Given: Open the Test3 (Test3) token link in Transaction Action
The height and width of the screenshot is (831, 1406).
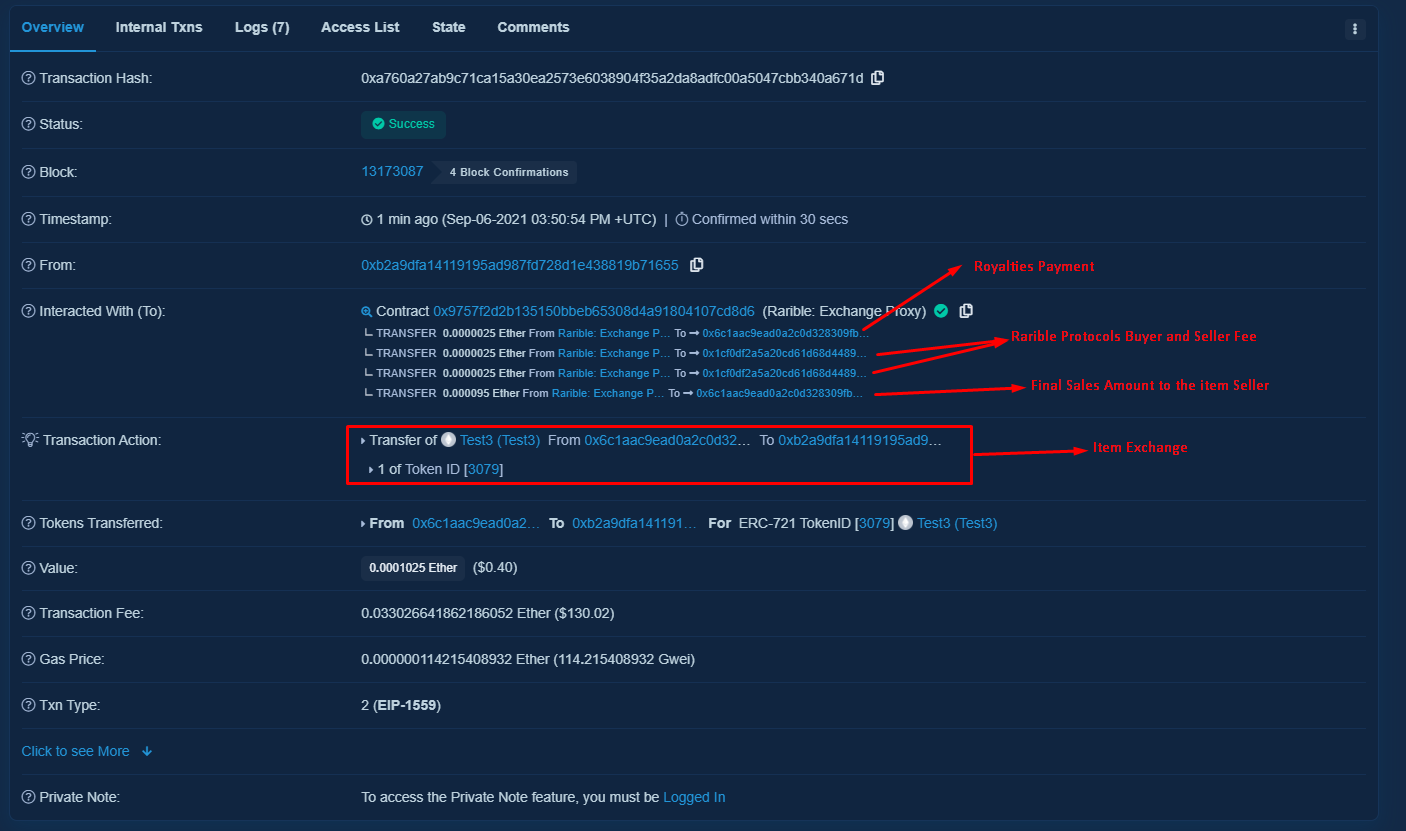Looking at the screenshot, I should [500, 440].
